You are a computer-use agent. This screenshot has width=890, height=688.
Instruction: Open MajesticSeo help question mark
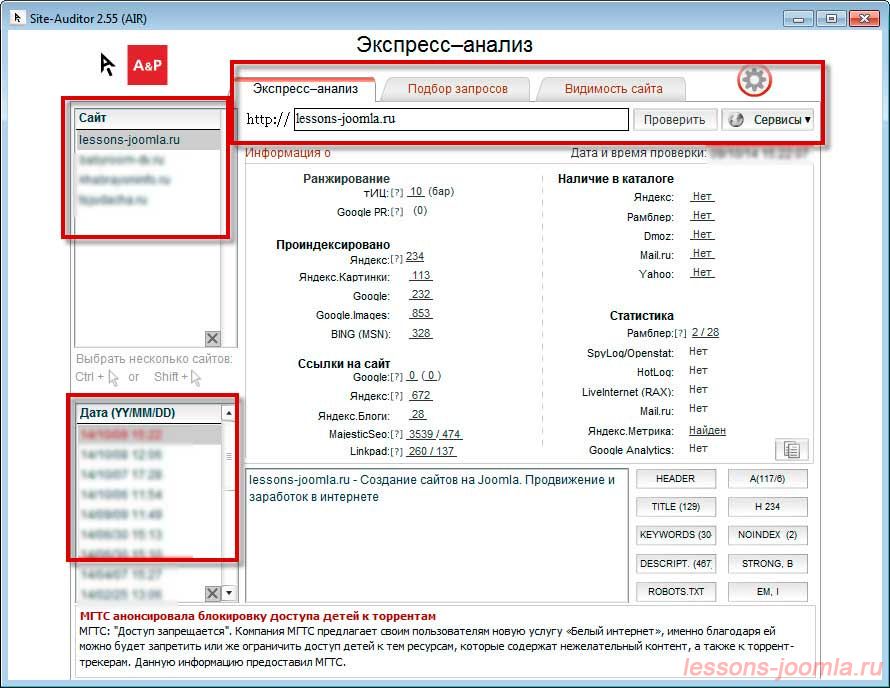tap(397, 435)
